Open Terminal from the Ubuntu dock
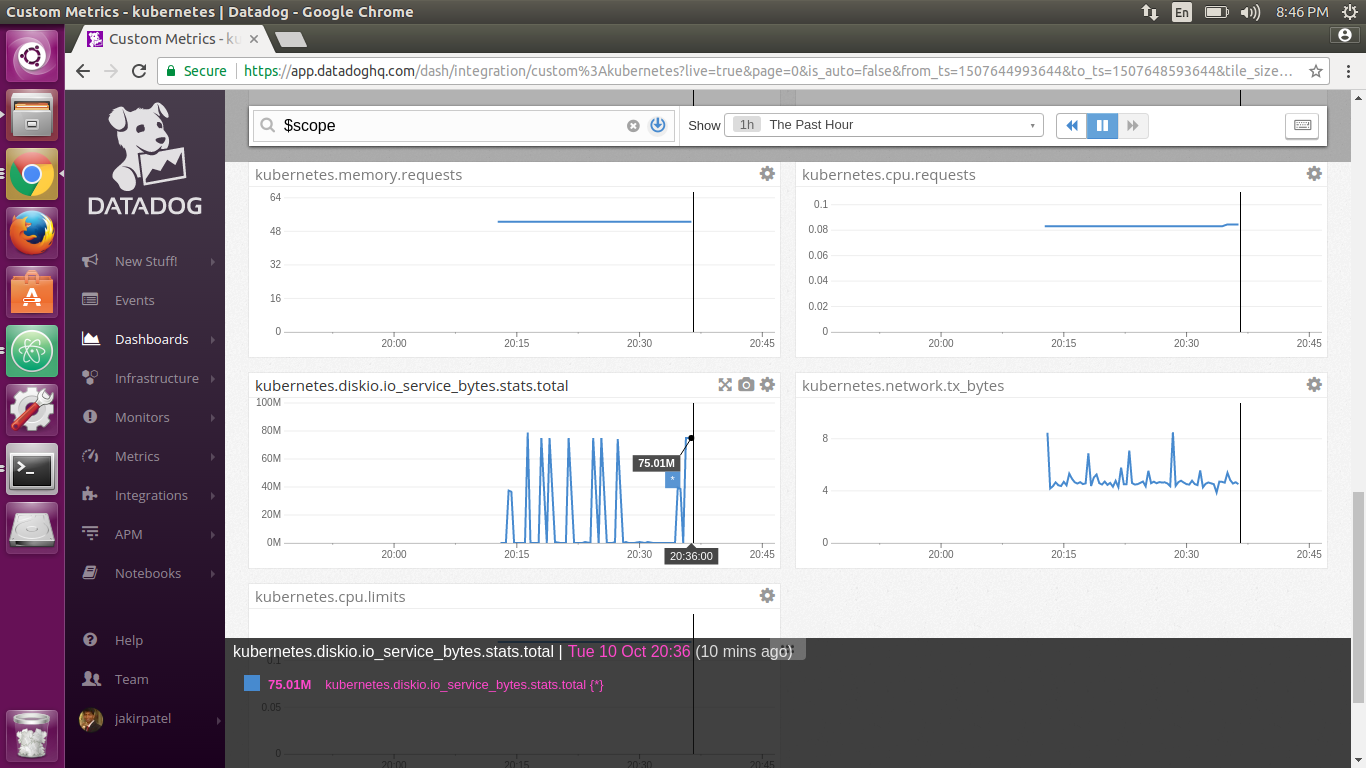Viewport: 1366px width, 768px height. pos(32,468)
